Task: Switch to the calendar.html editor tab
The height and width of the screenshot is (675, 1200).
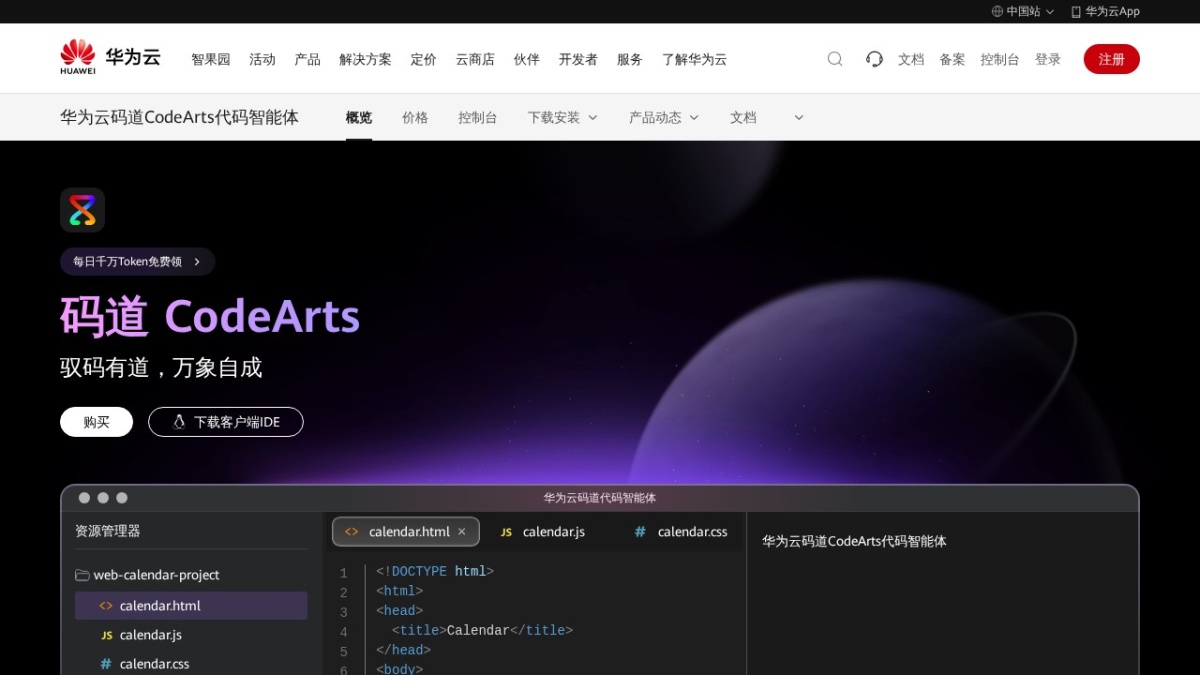Action: 406,532
